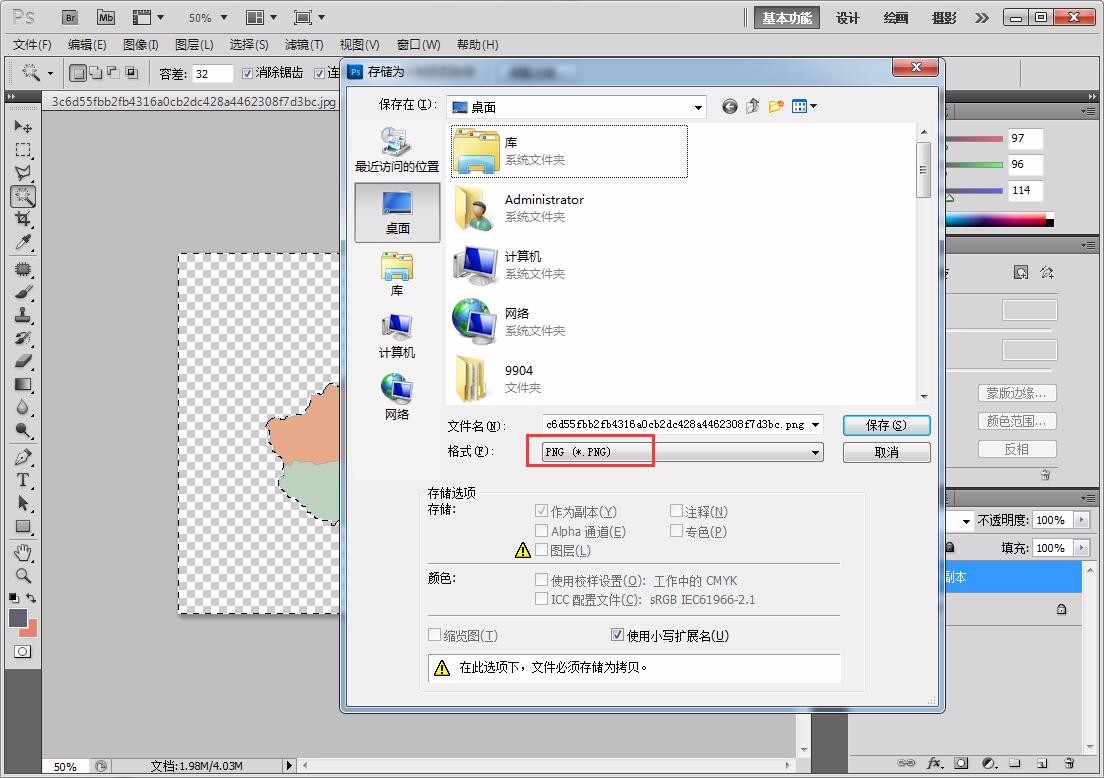Select the Hand tool
The image size is (1104, 778).
(23, 552)
